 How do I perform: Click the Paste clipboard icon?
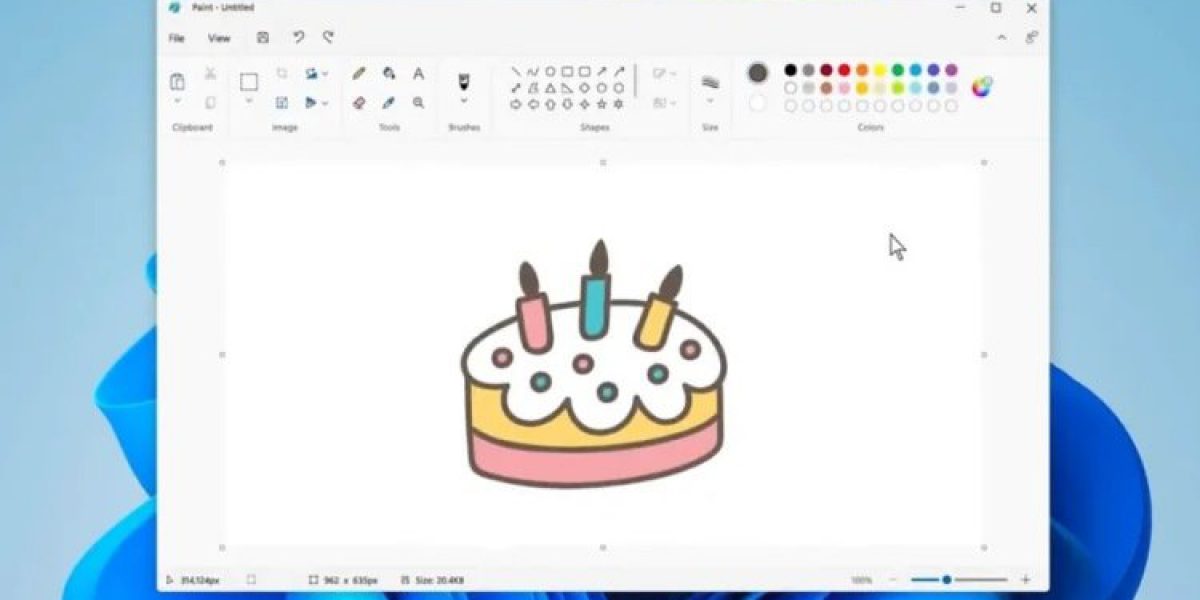(x=177, y=81)
